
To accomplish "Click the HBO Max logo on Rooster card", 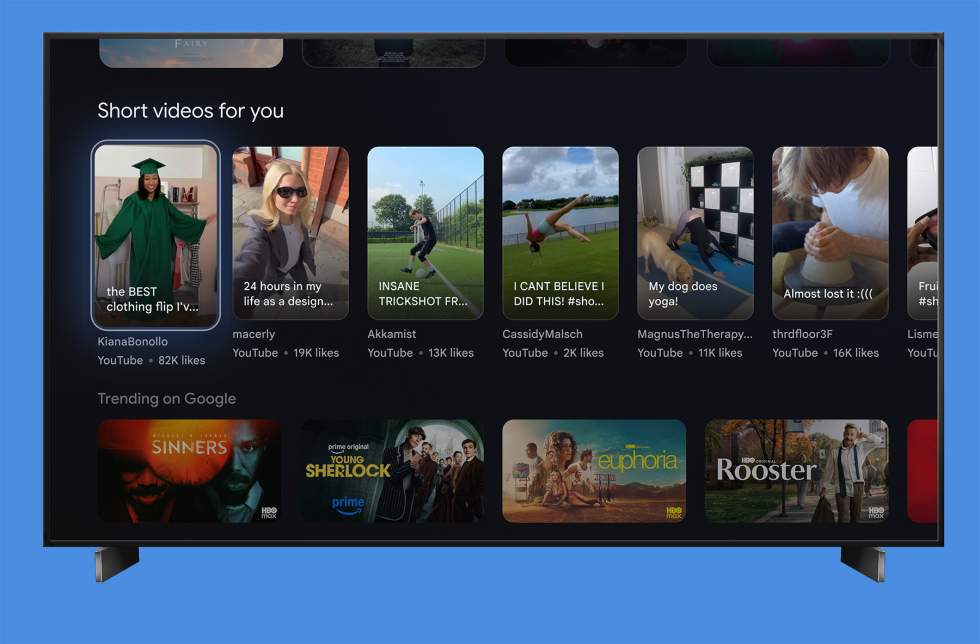I will tap(876, 513).
